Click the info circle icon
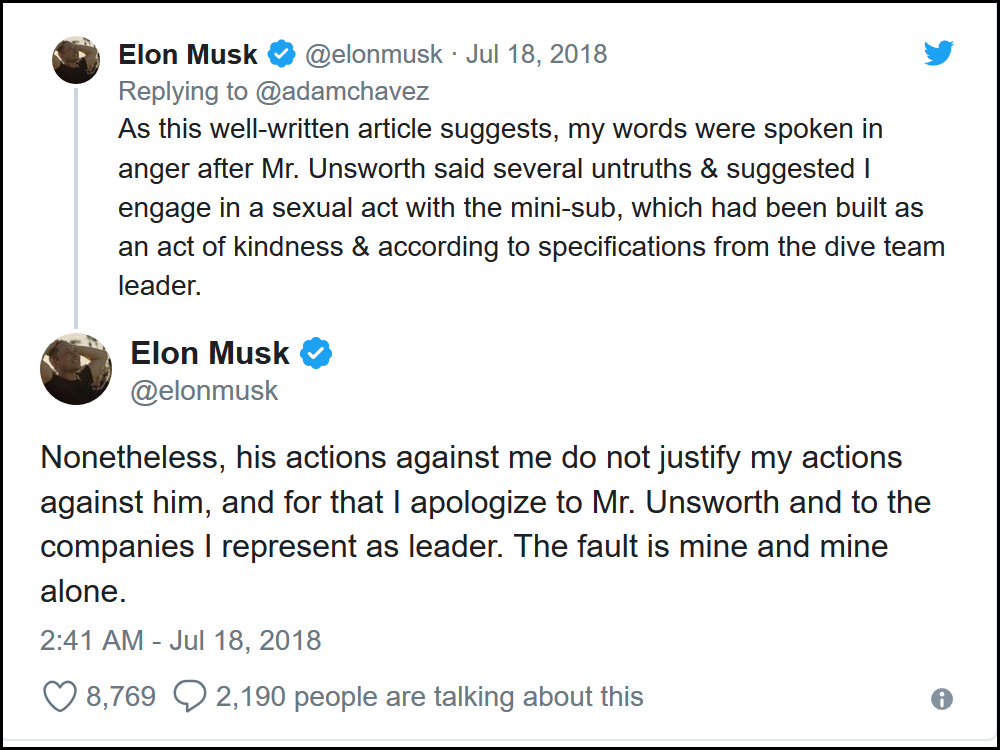This screenshot has height=750, width=1000. (x=942, y=699)
